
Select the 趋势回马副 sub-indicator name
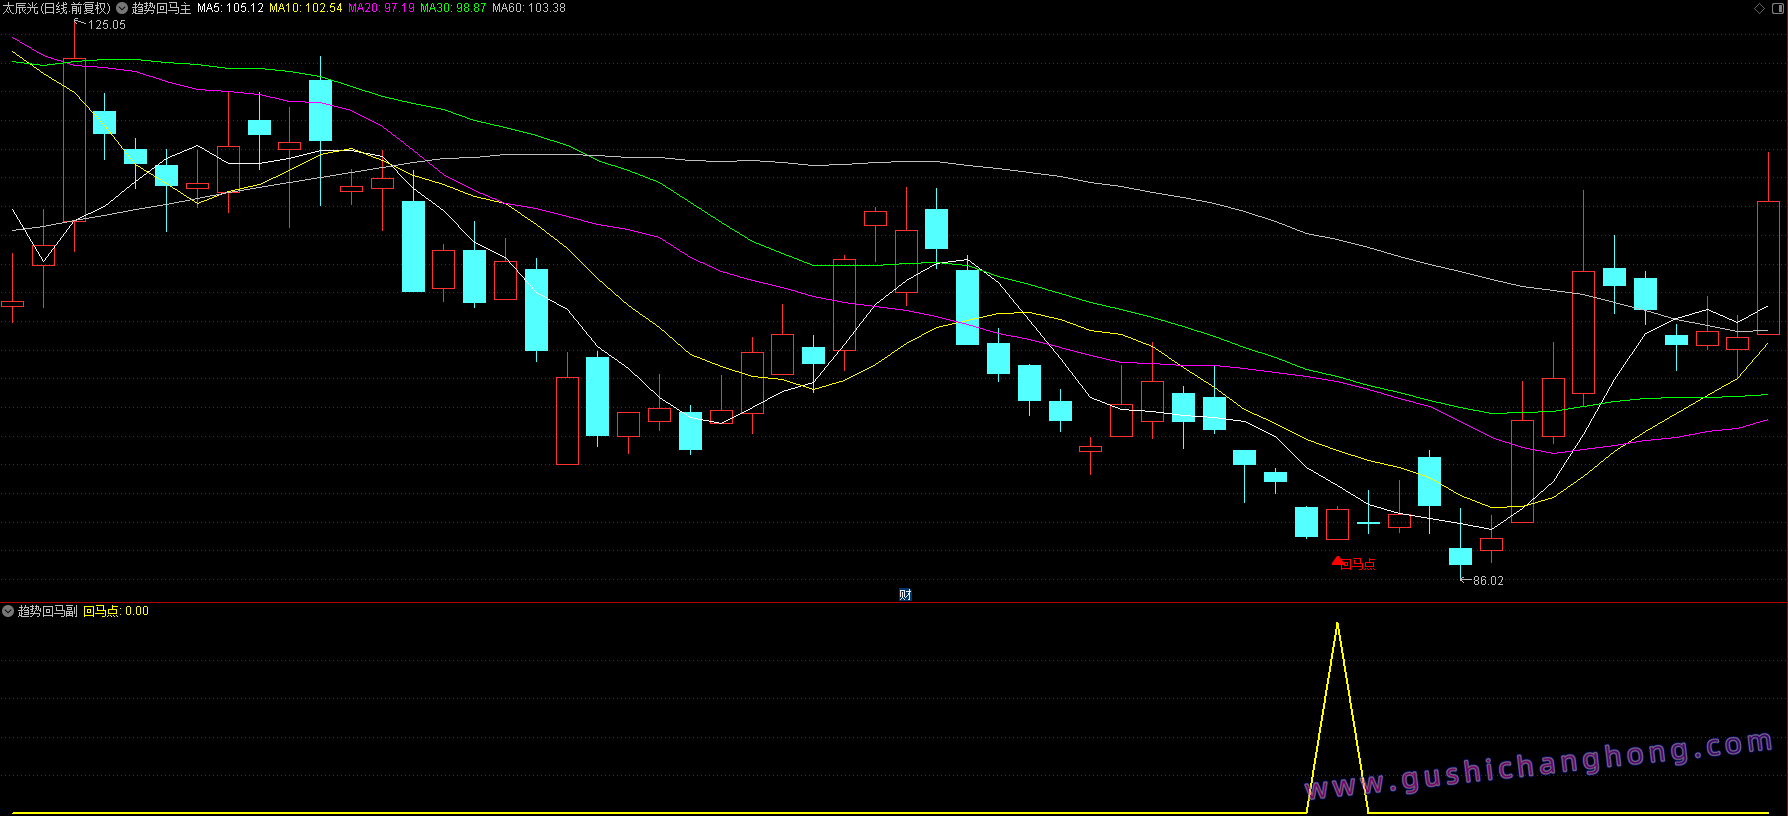[47, 611]
